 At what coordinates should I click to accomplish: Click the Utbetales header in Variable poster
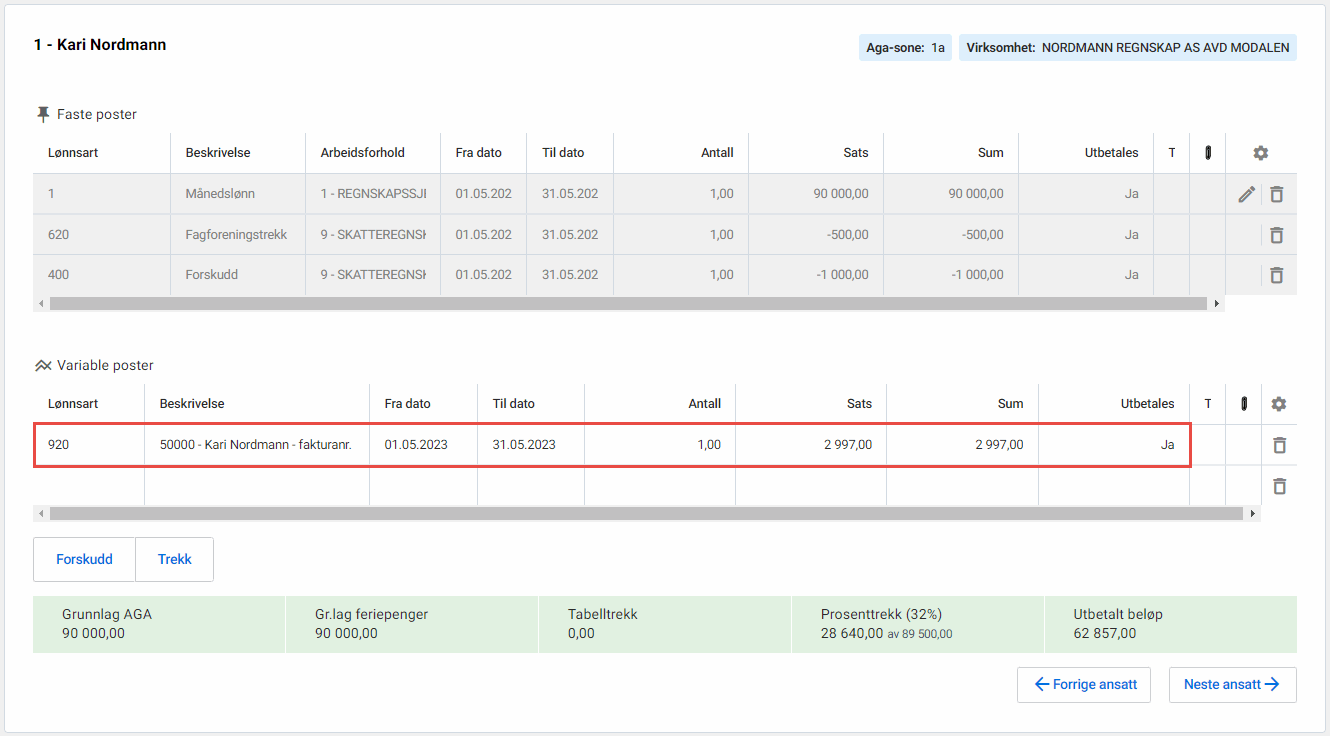[x=1113, y=404]
